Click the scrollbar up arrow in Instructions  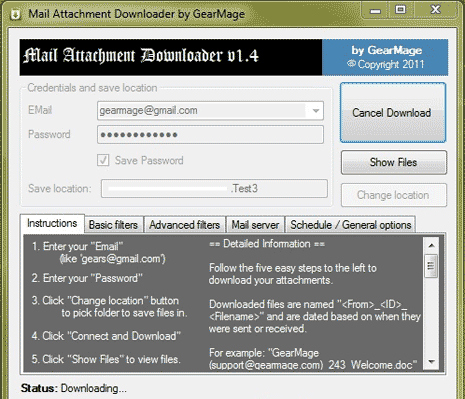click(x=431, y=246)
